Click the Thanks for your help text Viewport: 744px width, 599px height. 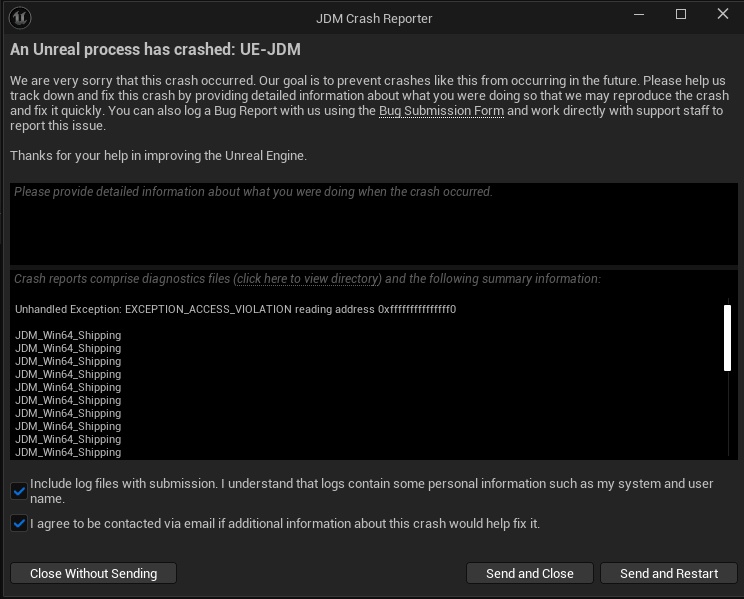pos(158,155)
